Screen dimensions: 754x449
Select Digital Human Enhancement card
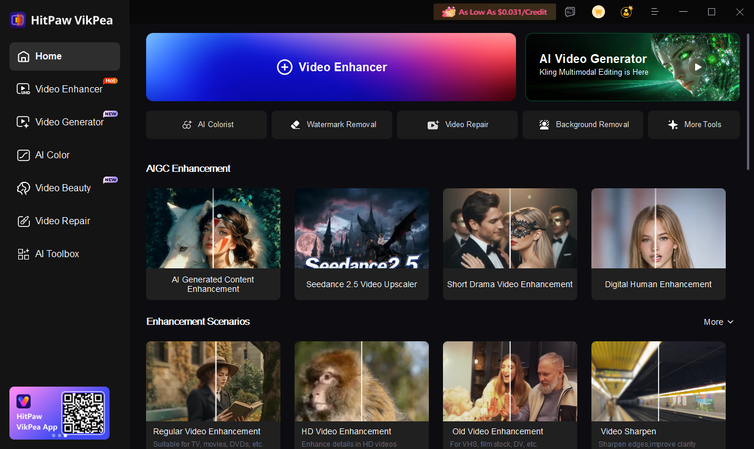point(658,244)
